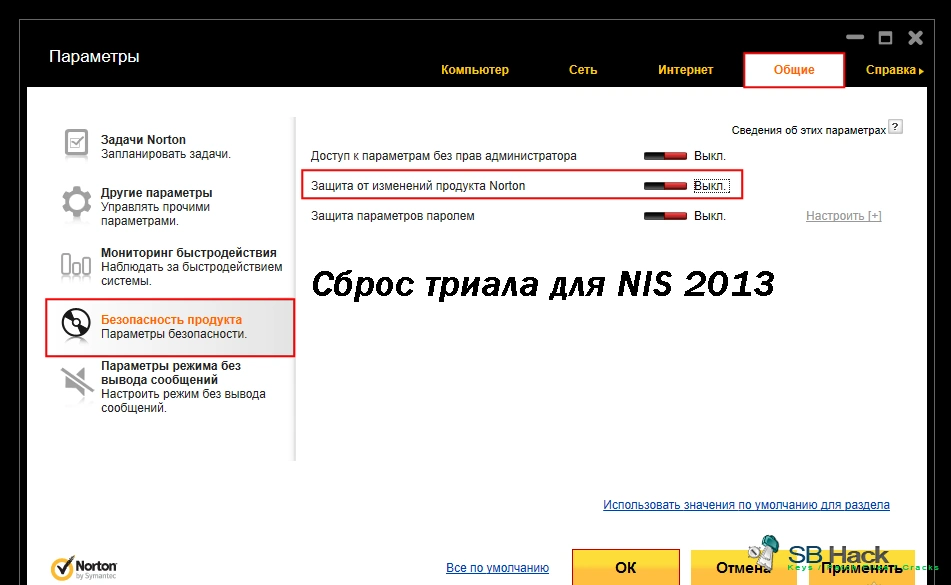Maximize the Параметры window
Viewport: 951px width, 585px height.
click(x=885, y=38)
